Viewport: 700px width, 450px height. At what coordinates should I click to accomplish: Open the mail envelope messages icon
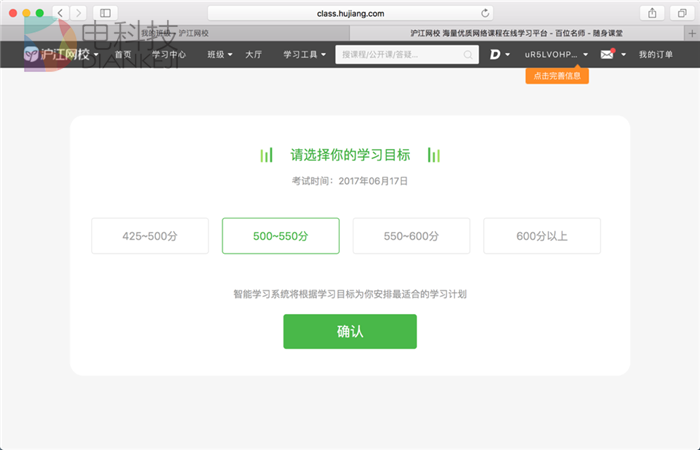(607, 54)
